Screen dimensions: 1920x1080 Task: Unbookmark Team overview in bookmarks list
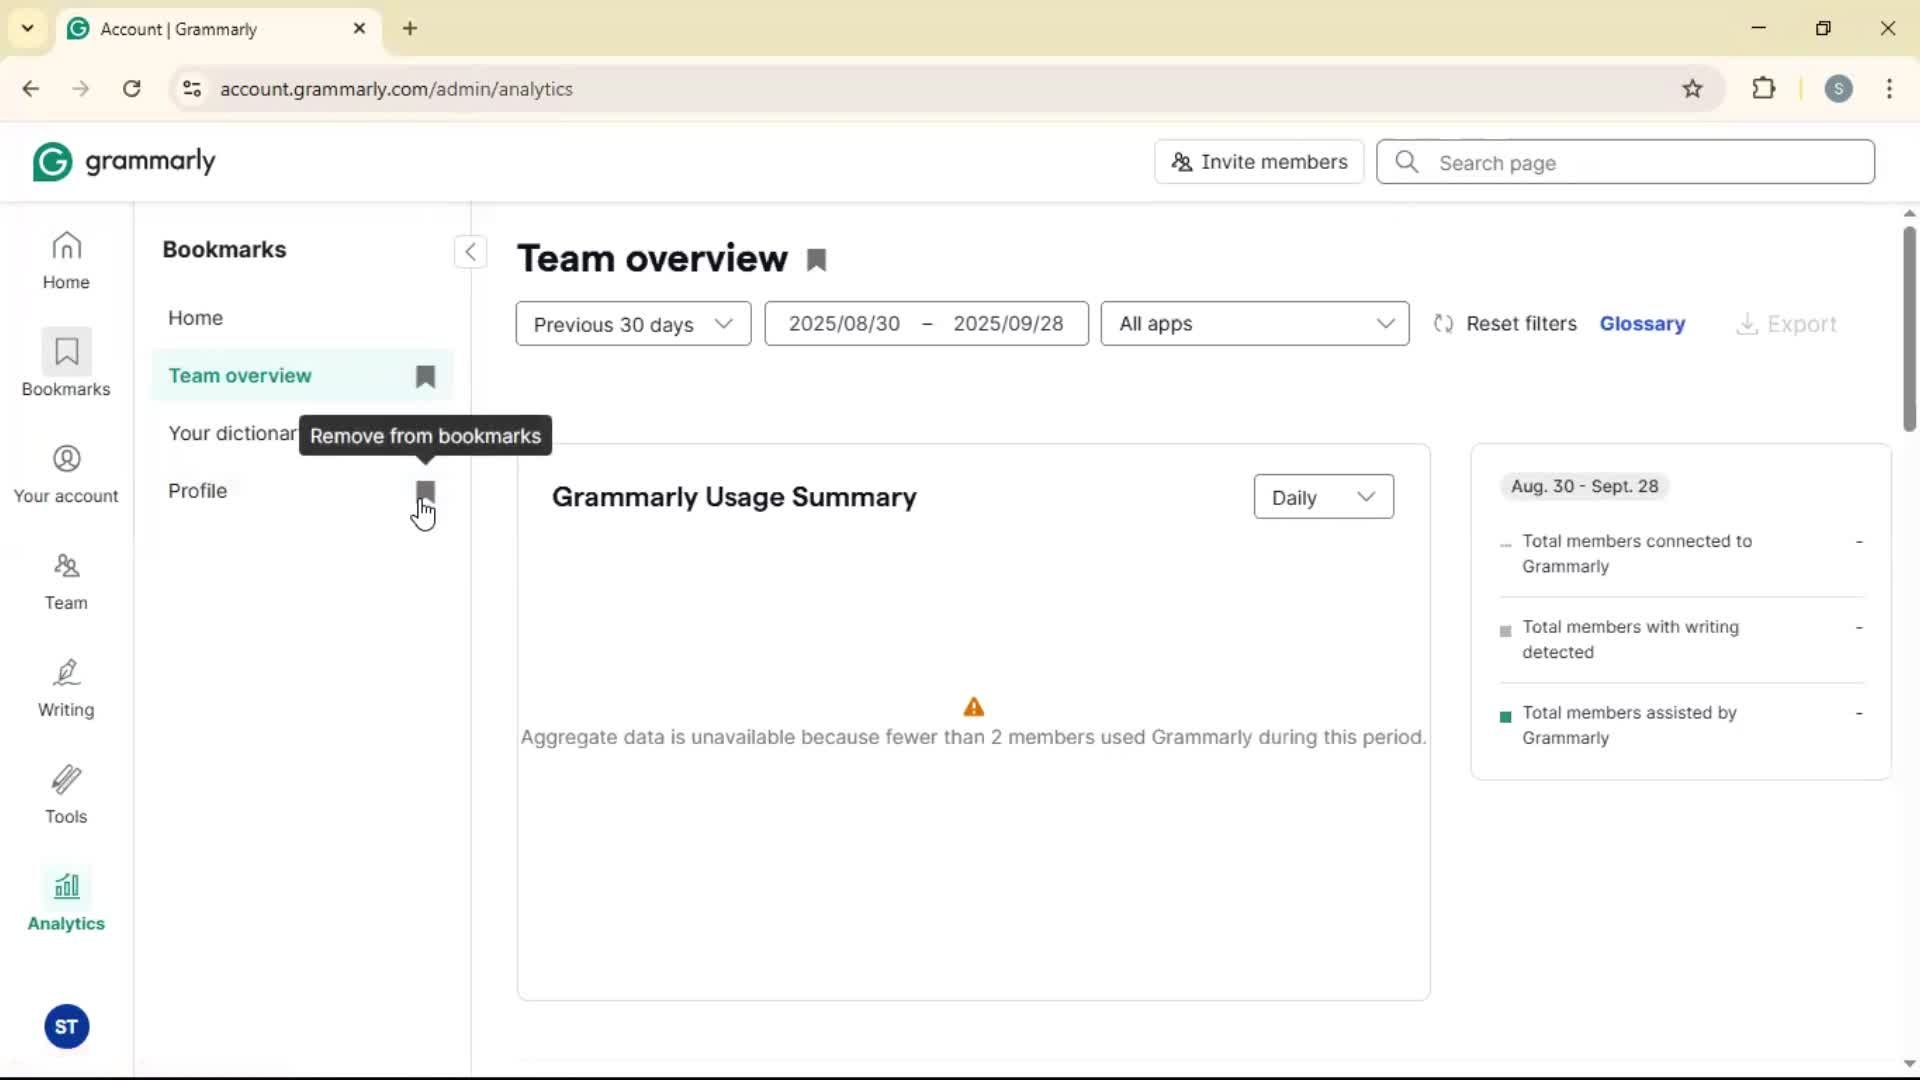425,376
